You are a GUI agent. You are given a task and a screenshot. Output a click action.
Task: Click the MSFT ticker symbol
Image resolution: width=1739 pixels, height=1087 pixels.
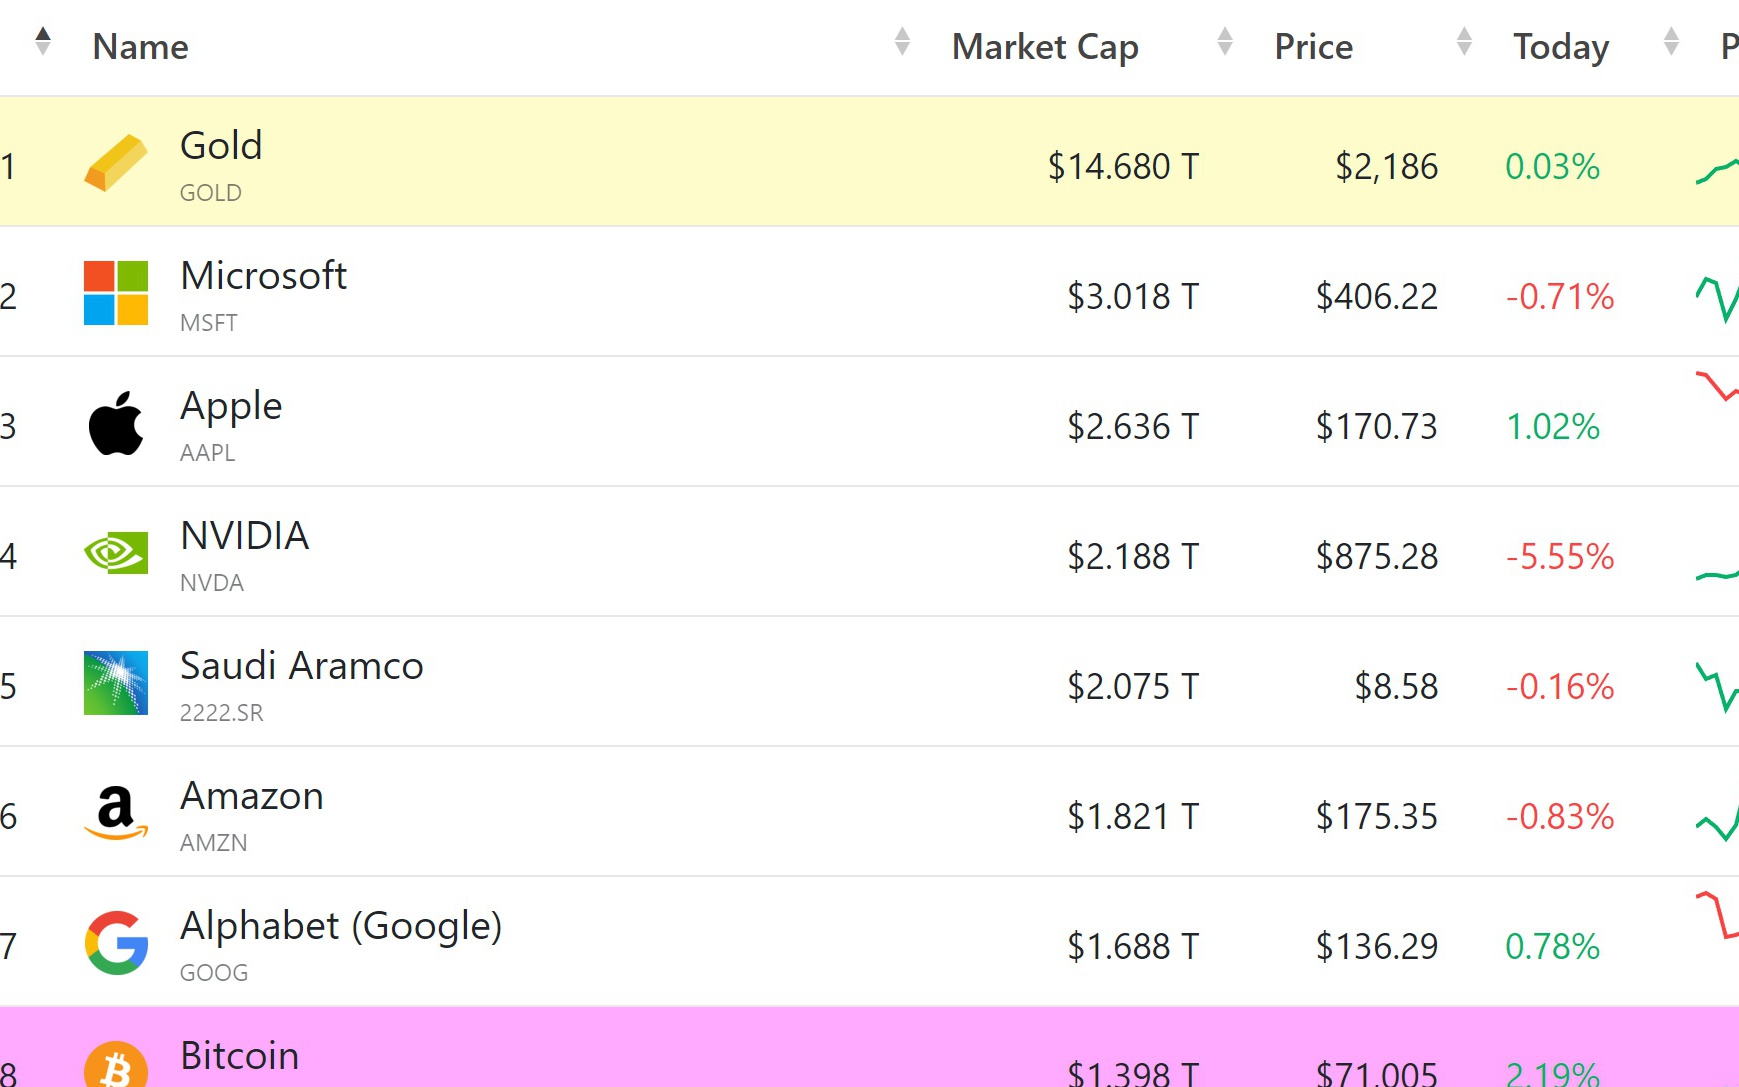pyautogui.click(x=209, y=323)
